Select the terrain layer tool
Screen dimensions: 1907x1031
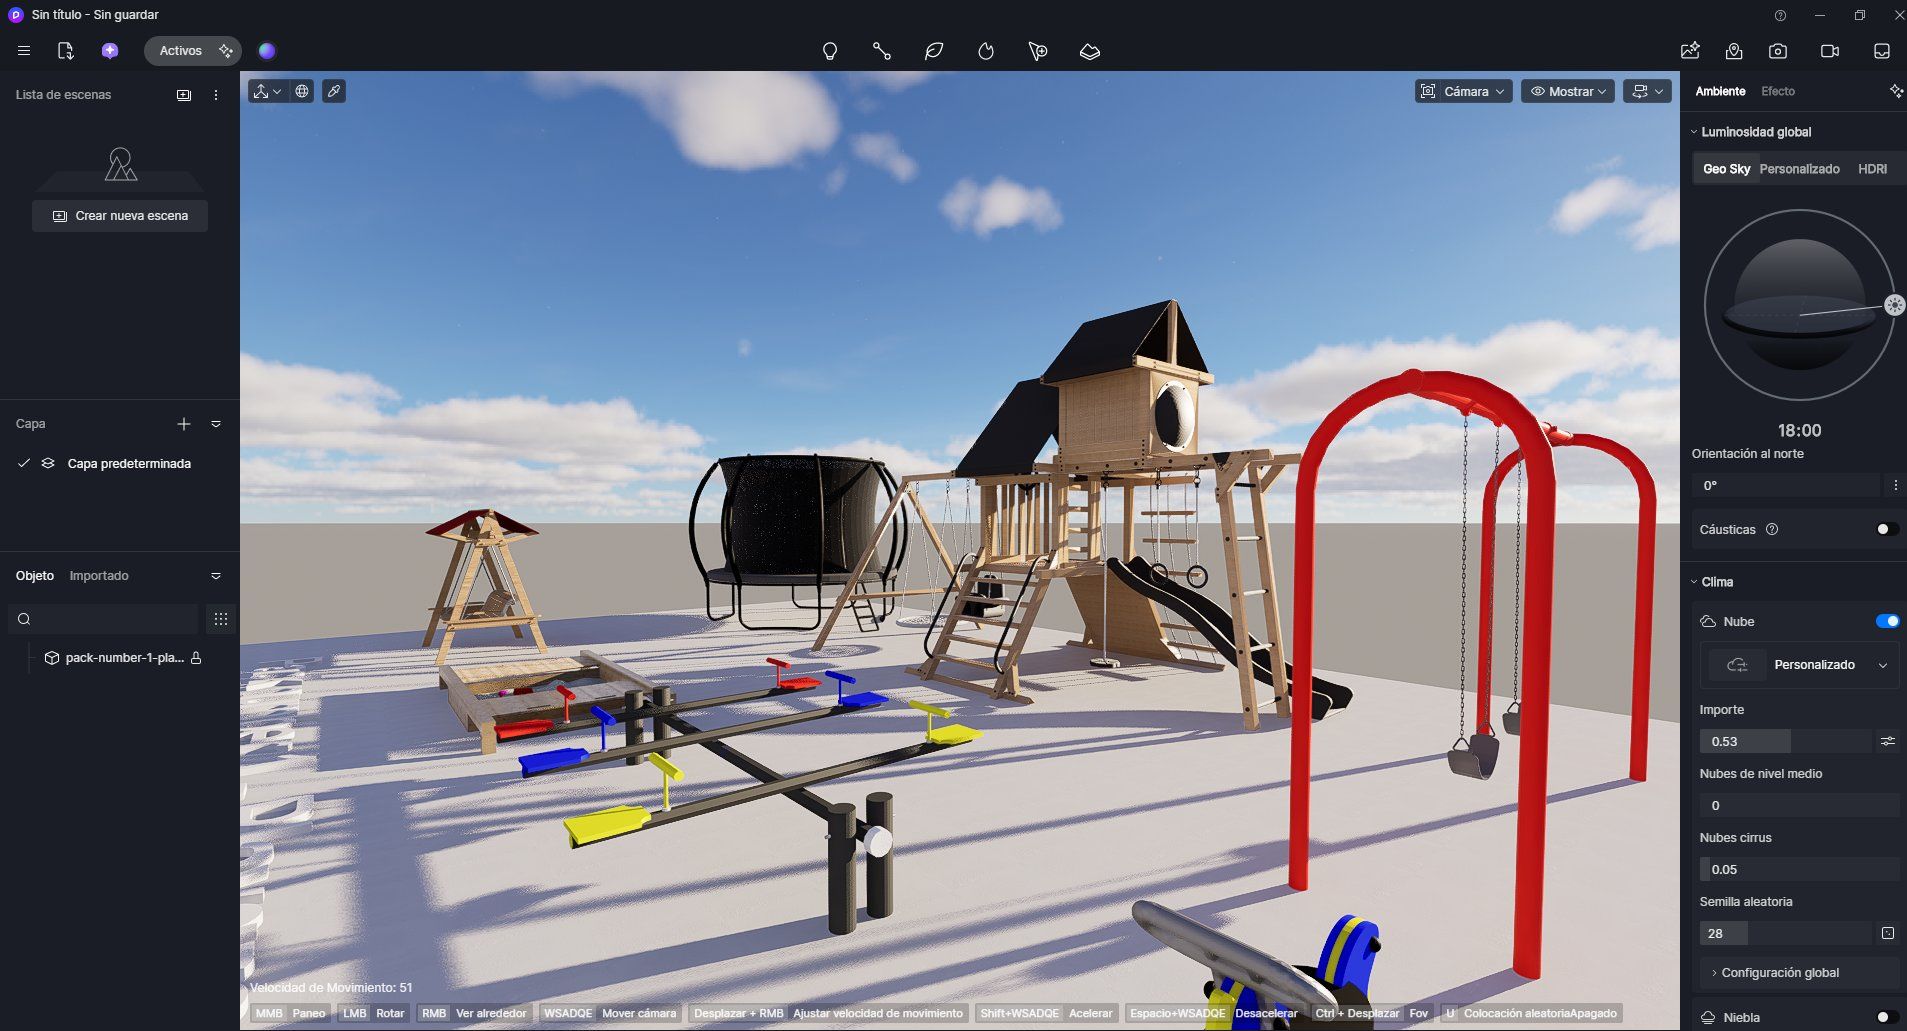click(x=1090, y=51)
